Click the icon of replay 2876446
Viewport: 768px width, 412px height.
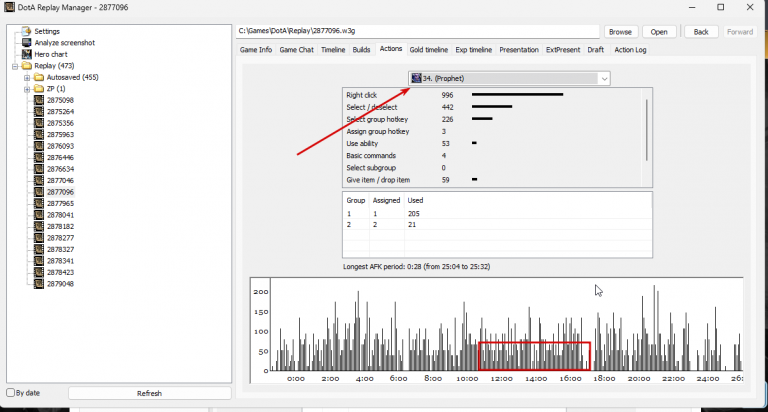(39, 157)
